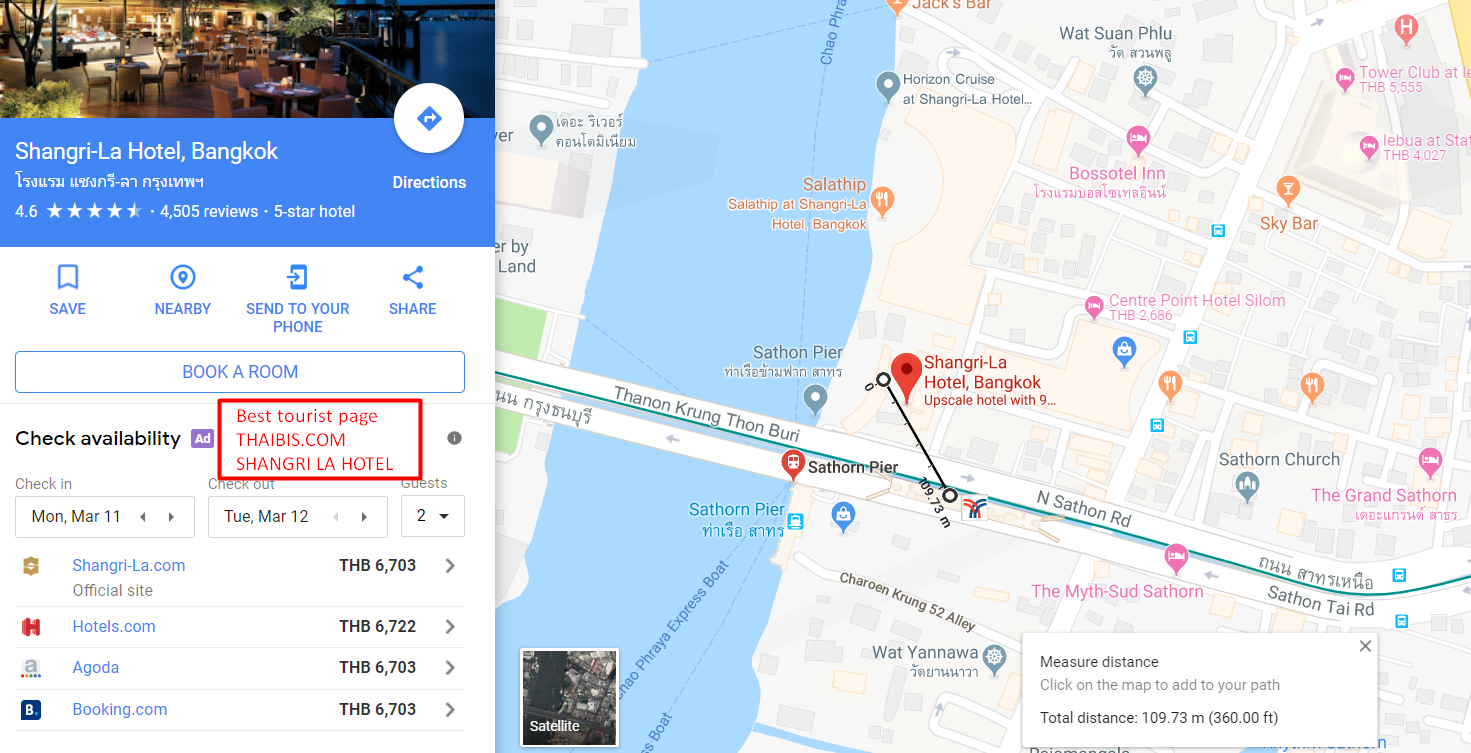Expand the Shangri-La.com price row chevron
Viewport: 1471px width, 753px height.
450,565
